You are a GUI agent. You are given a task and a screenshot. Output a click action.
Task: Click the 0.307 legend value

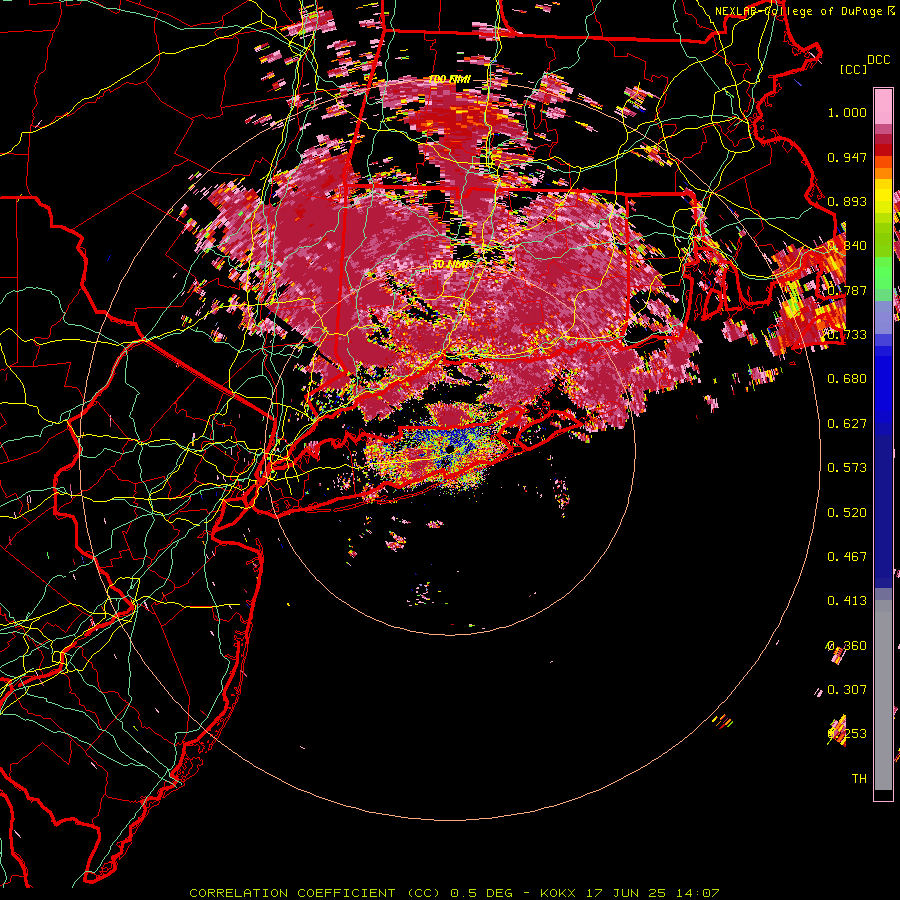coord(847,690)
